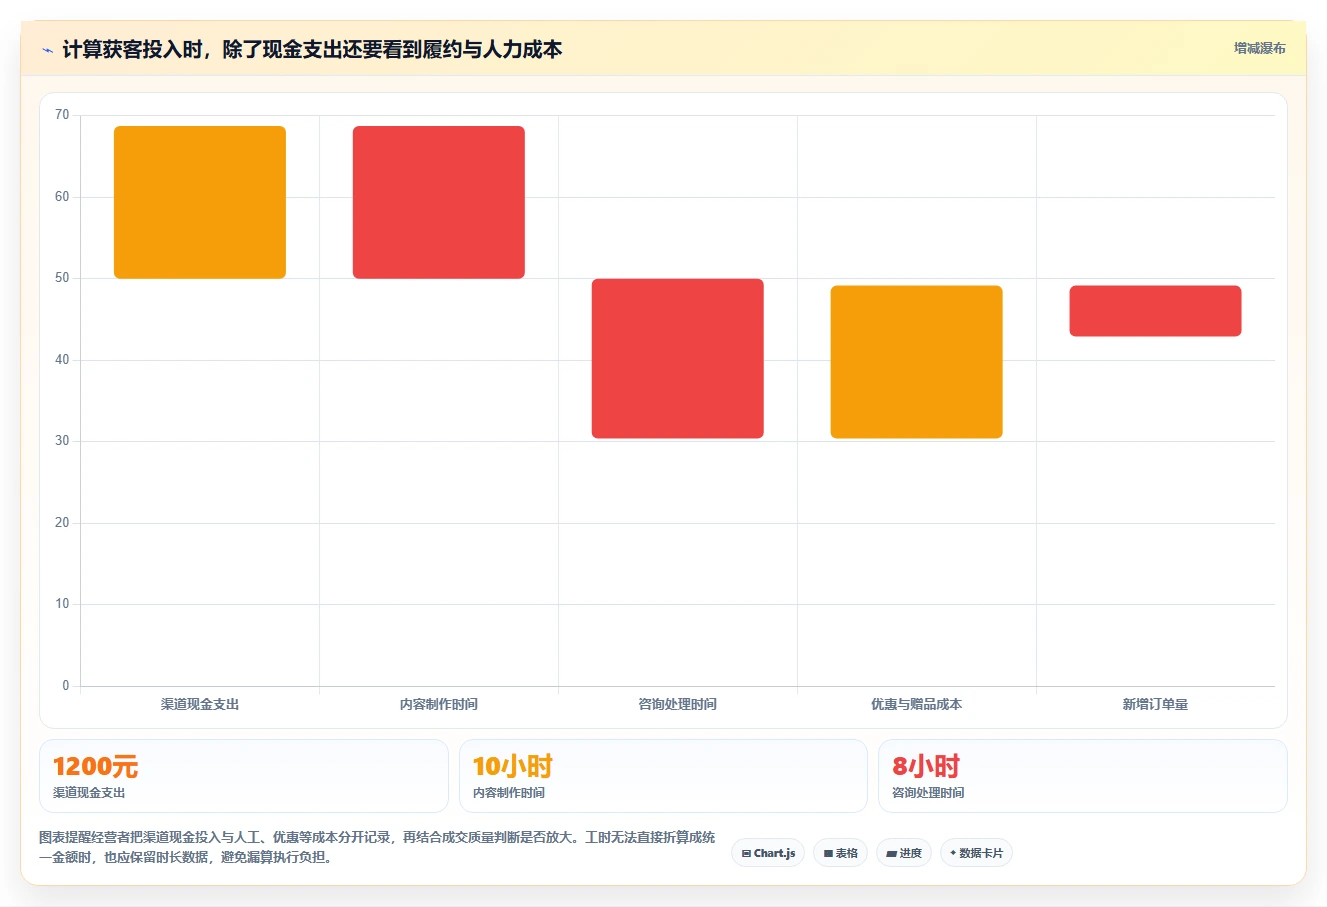This screenshot has height=907, width=1327.
Task: Click the y-axis value 20
Action: 62,523
